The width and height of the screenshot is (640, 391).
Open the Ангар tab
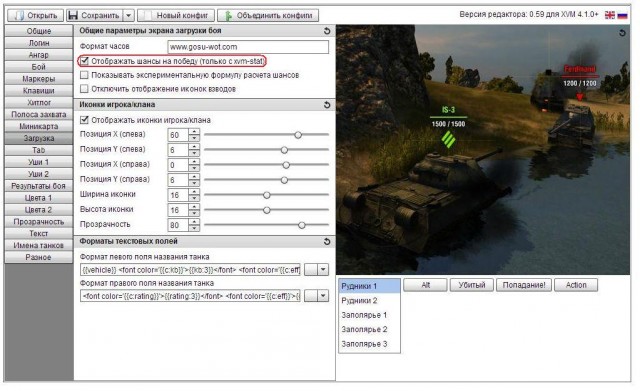pos(39,55)
